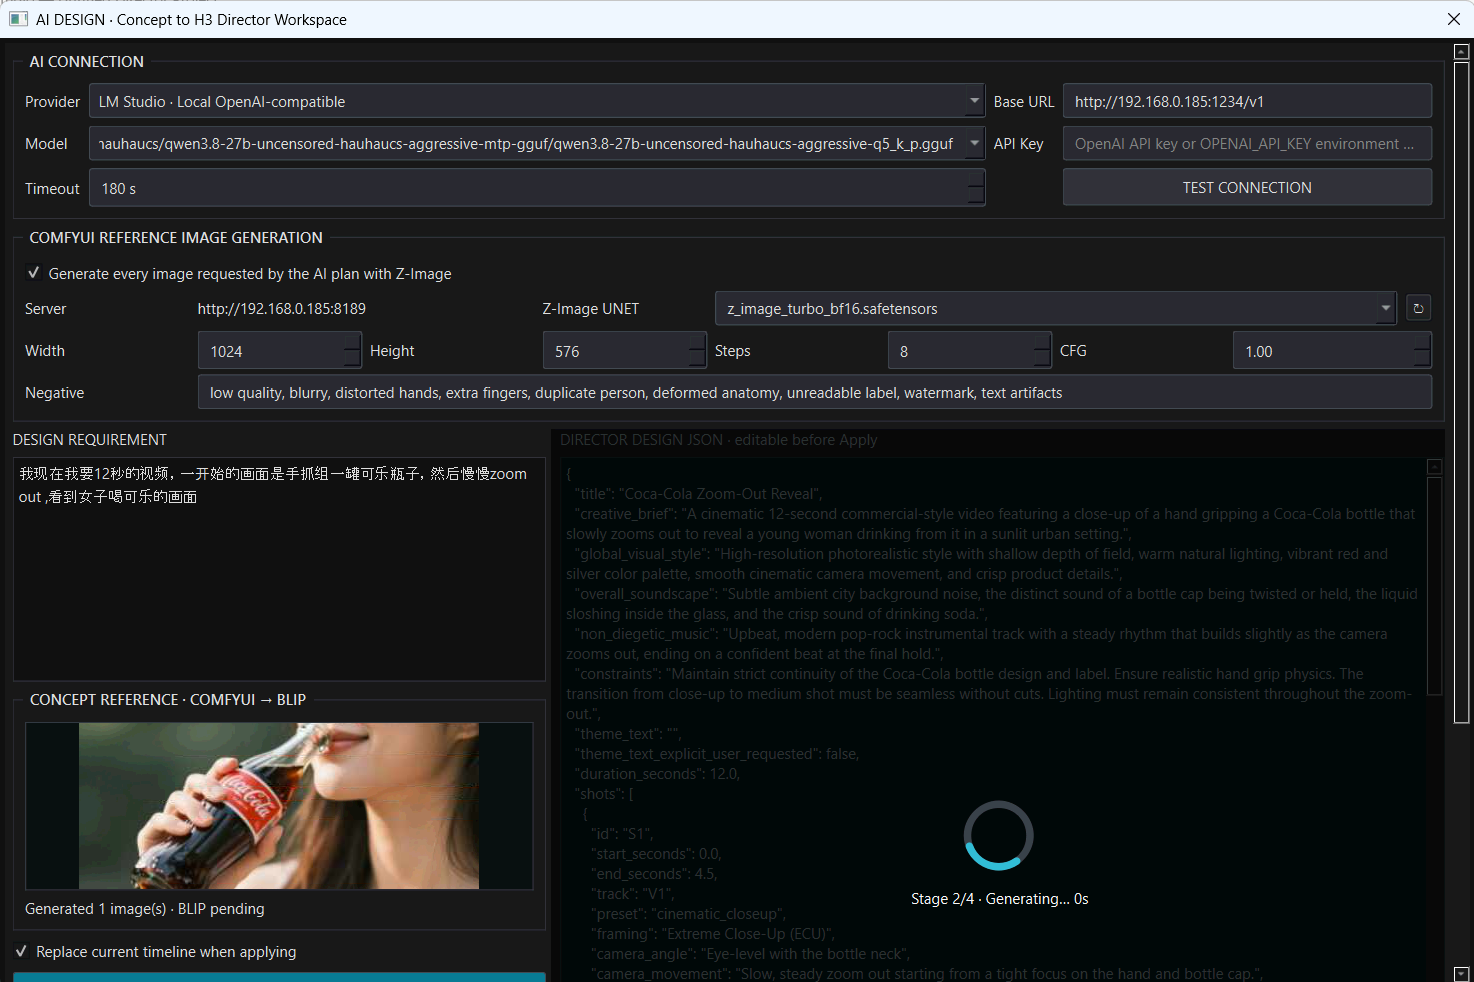Click the JSON editor scrollbar up arrow
The width and height of the screenshot is (1474, 982).
[x=1434, y=467]
